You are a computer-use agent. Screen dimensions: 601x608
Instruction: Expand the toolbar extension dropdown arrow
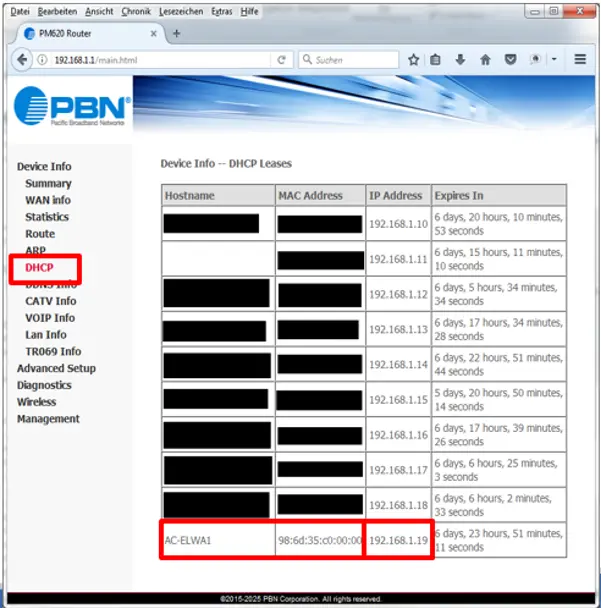[554, 59]
